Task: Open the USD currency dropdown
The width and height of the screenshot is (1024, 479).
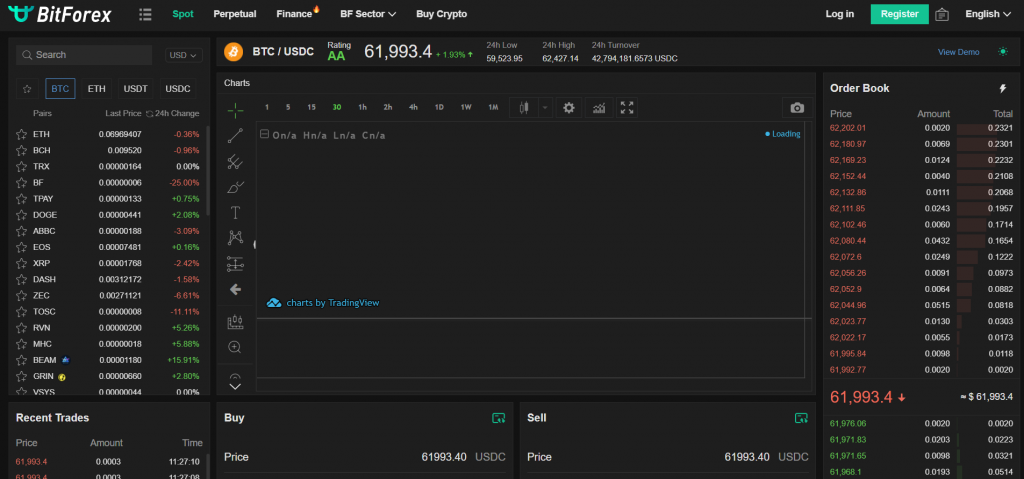Action: point(183,56)
